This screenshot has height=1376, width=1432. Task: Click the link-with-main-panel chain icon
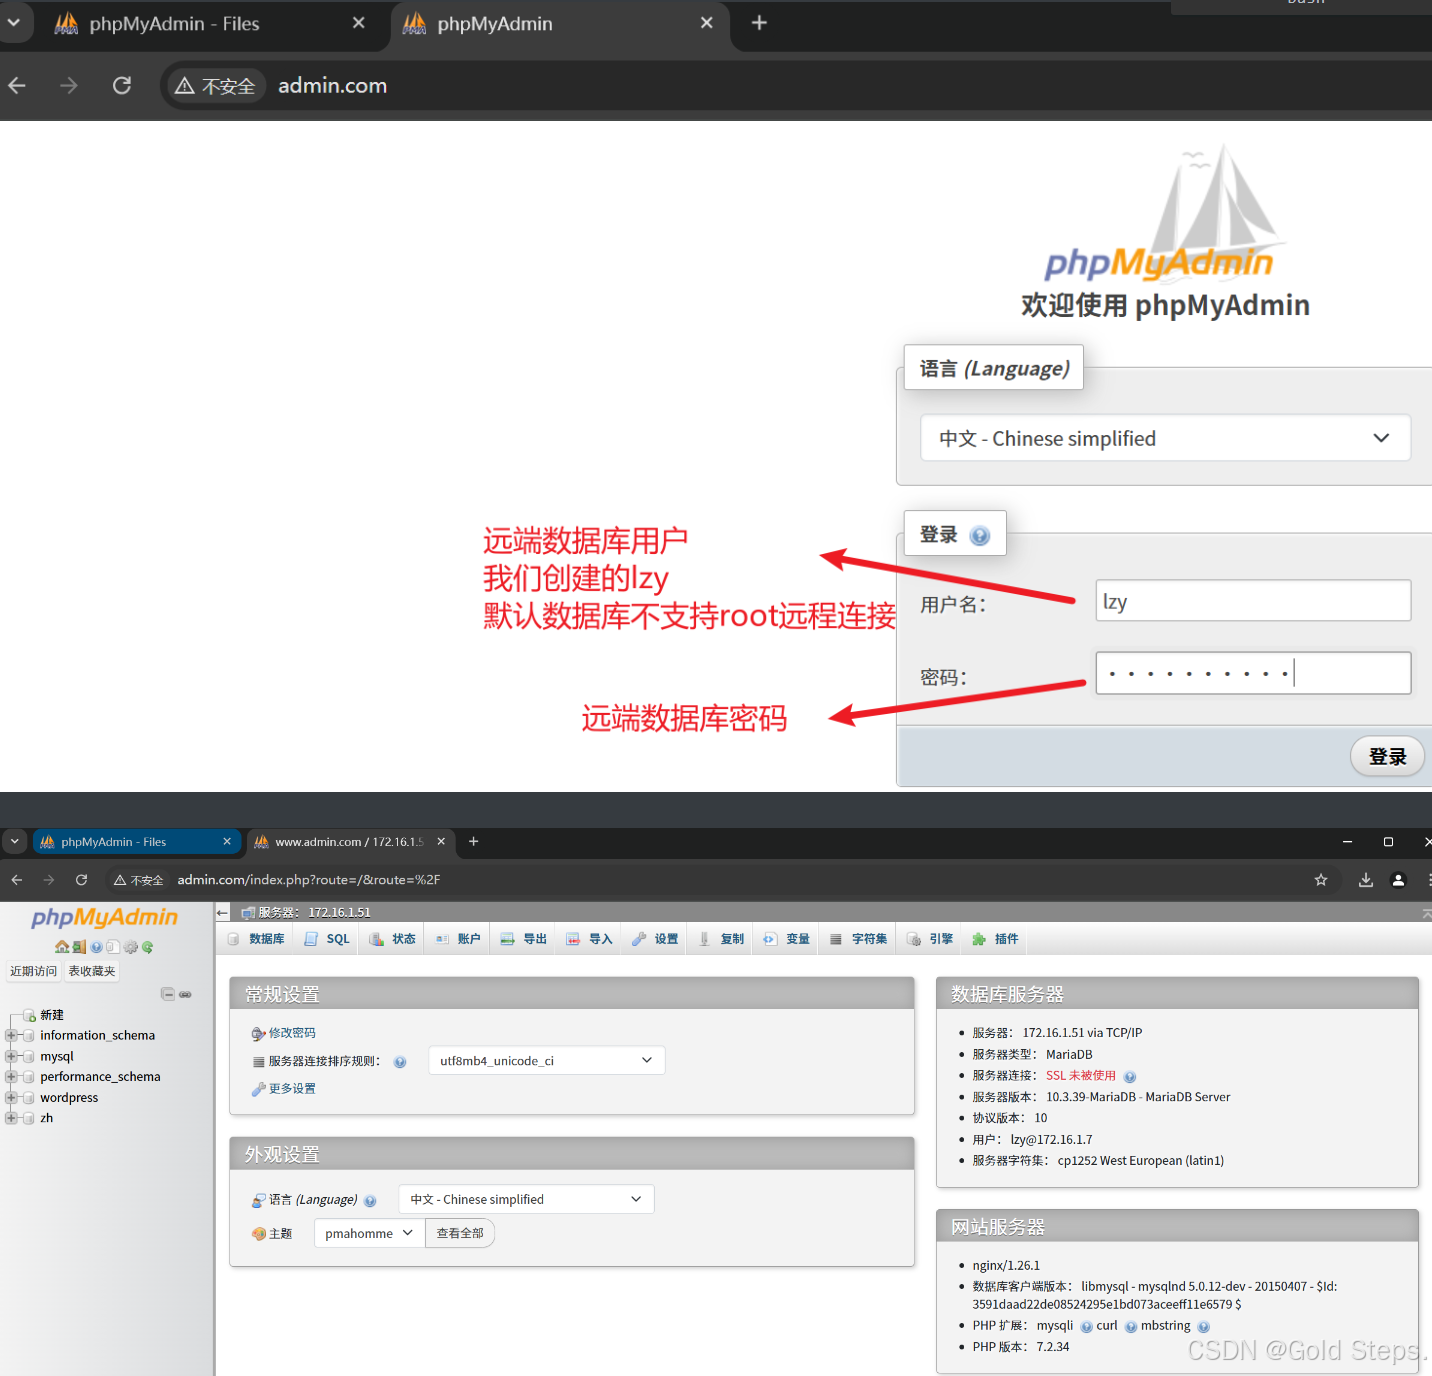(x=185, y=994)
